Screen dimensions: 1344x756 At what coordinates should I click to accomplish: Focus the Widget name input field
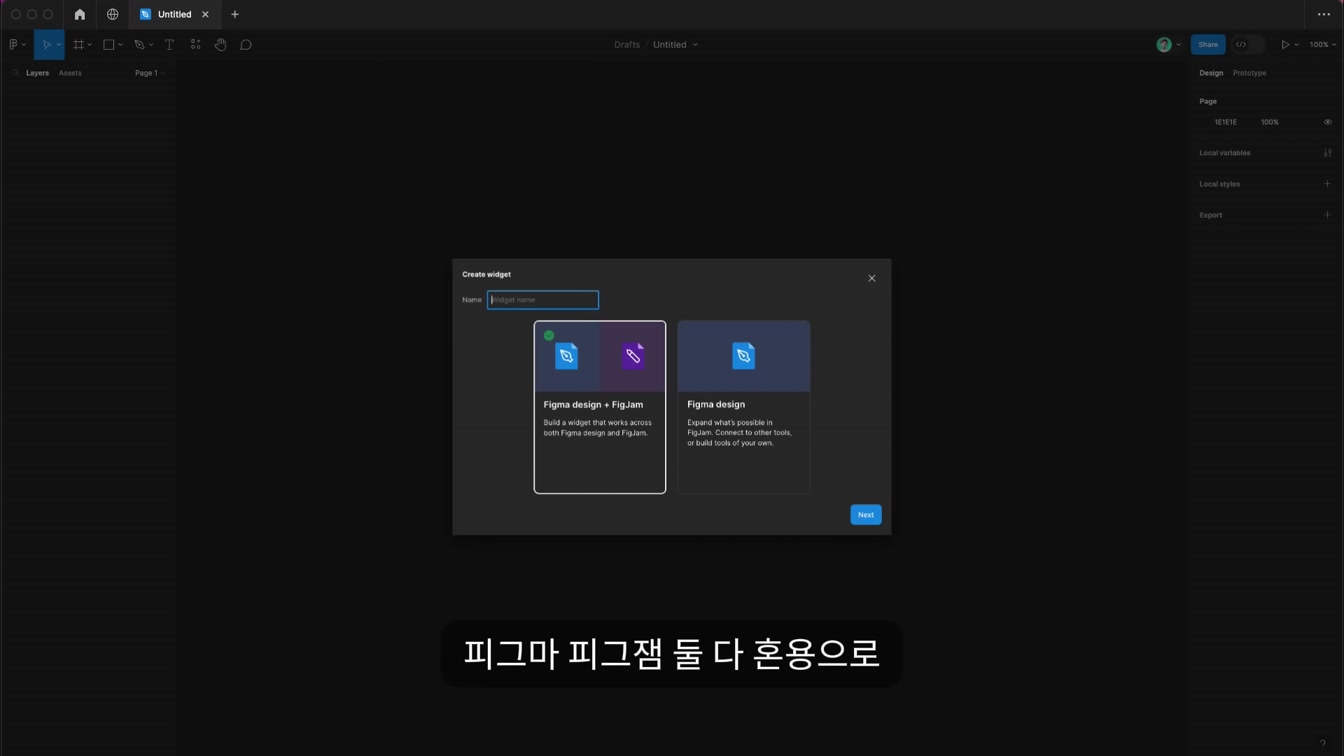click(543, 300)
